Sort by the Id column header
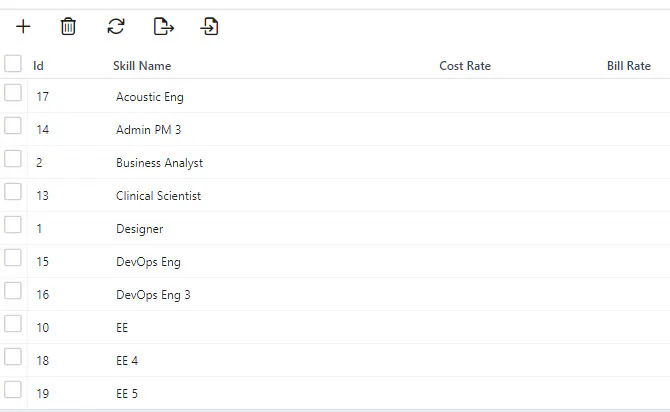Screen dimensions: 670x412 (38, 66)
